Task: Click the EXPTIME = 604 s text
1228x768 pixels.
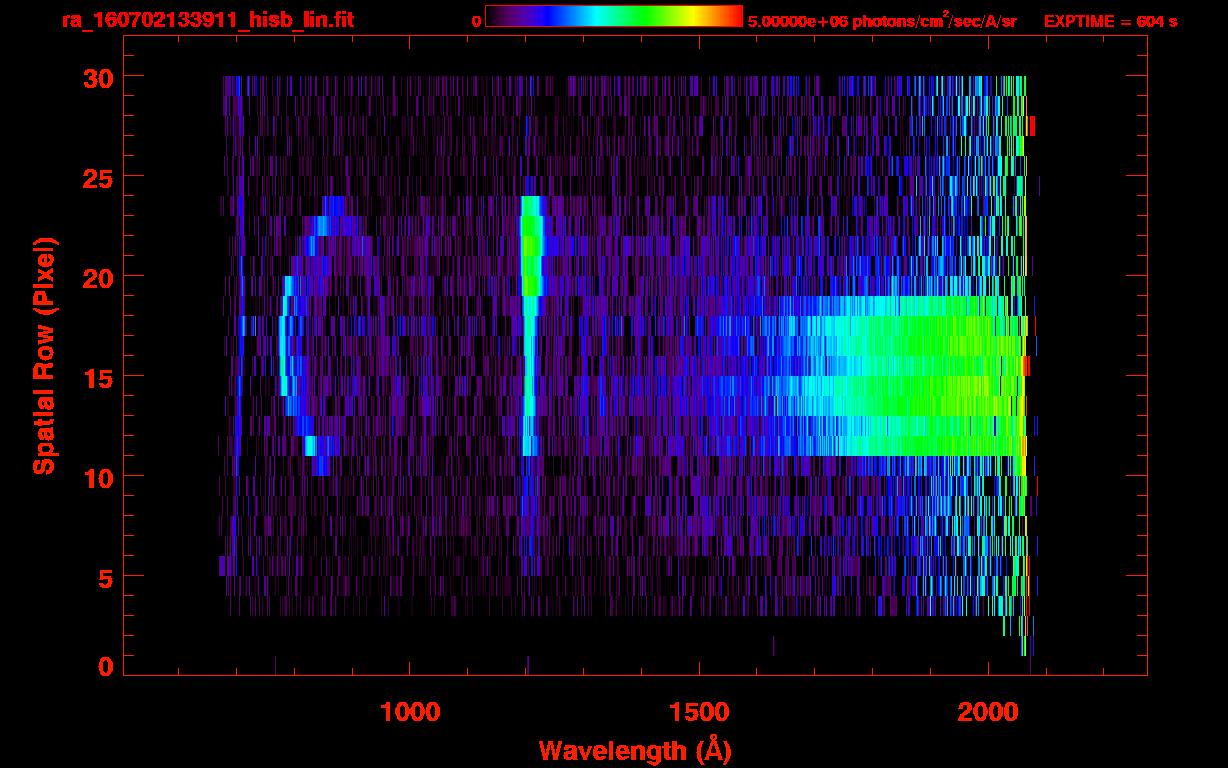Action: [1110, 21]
